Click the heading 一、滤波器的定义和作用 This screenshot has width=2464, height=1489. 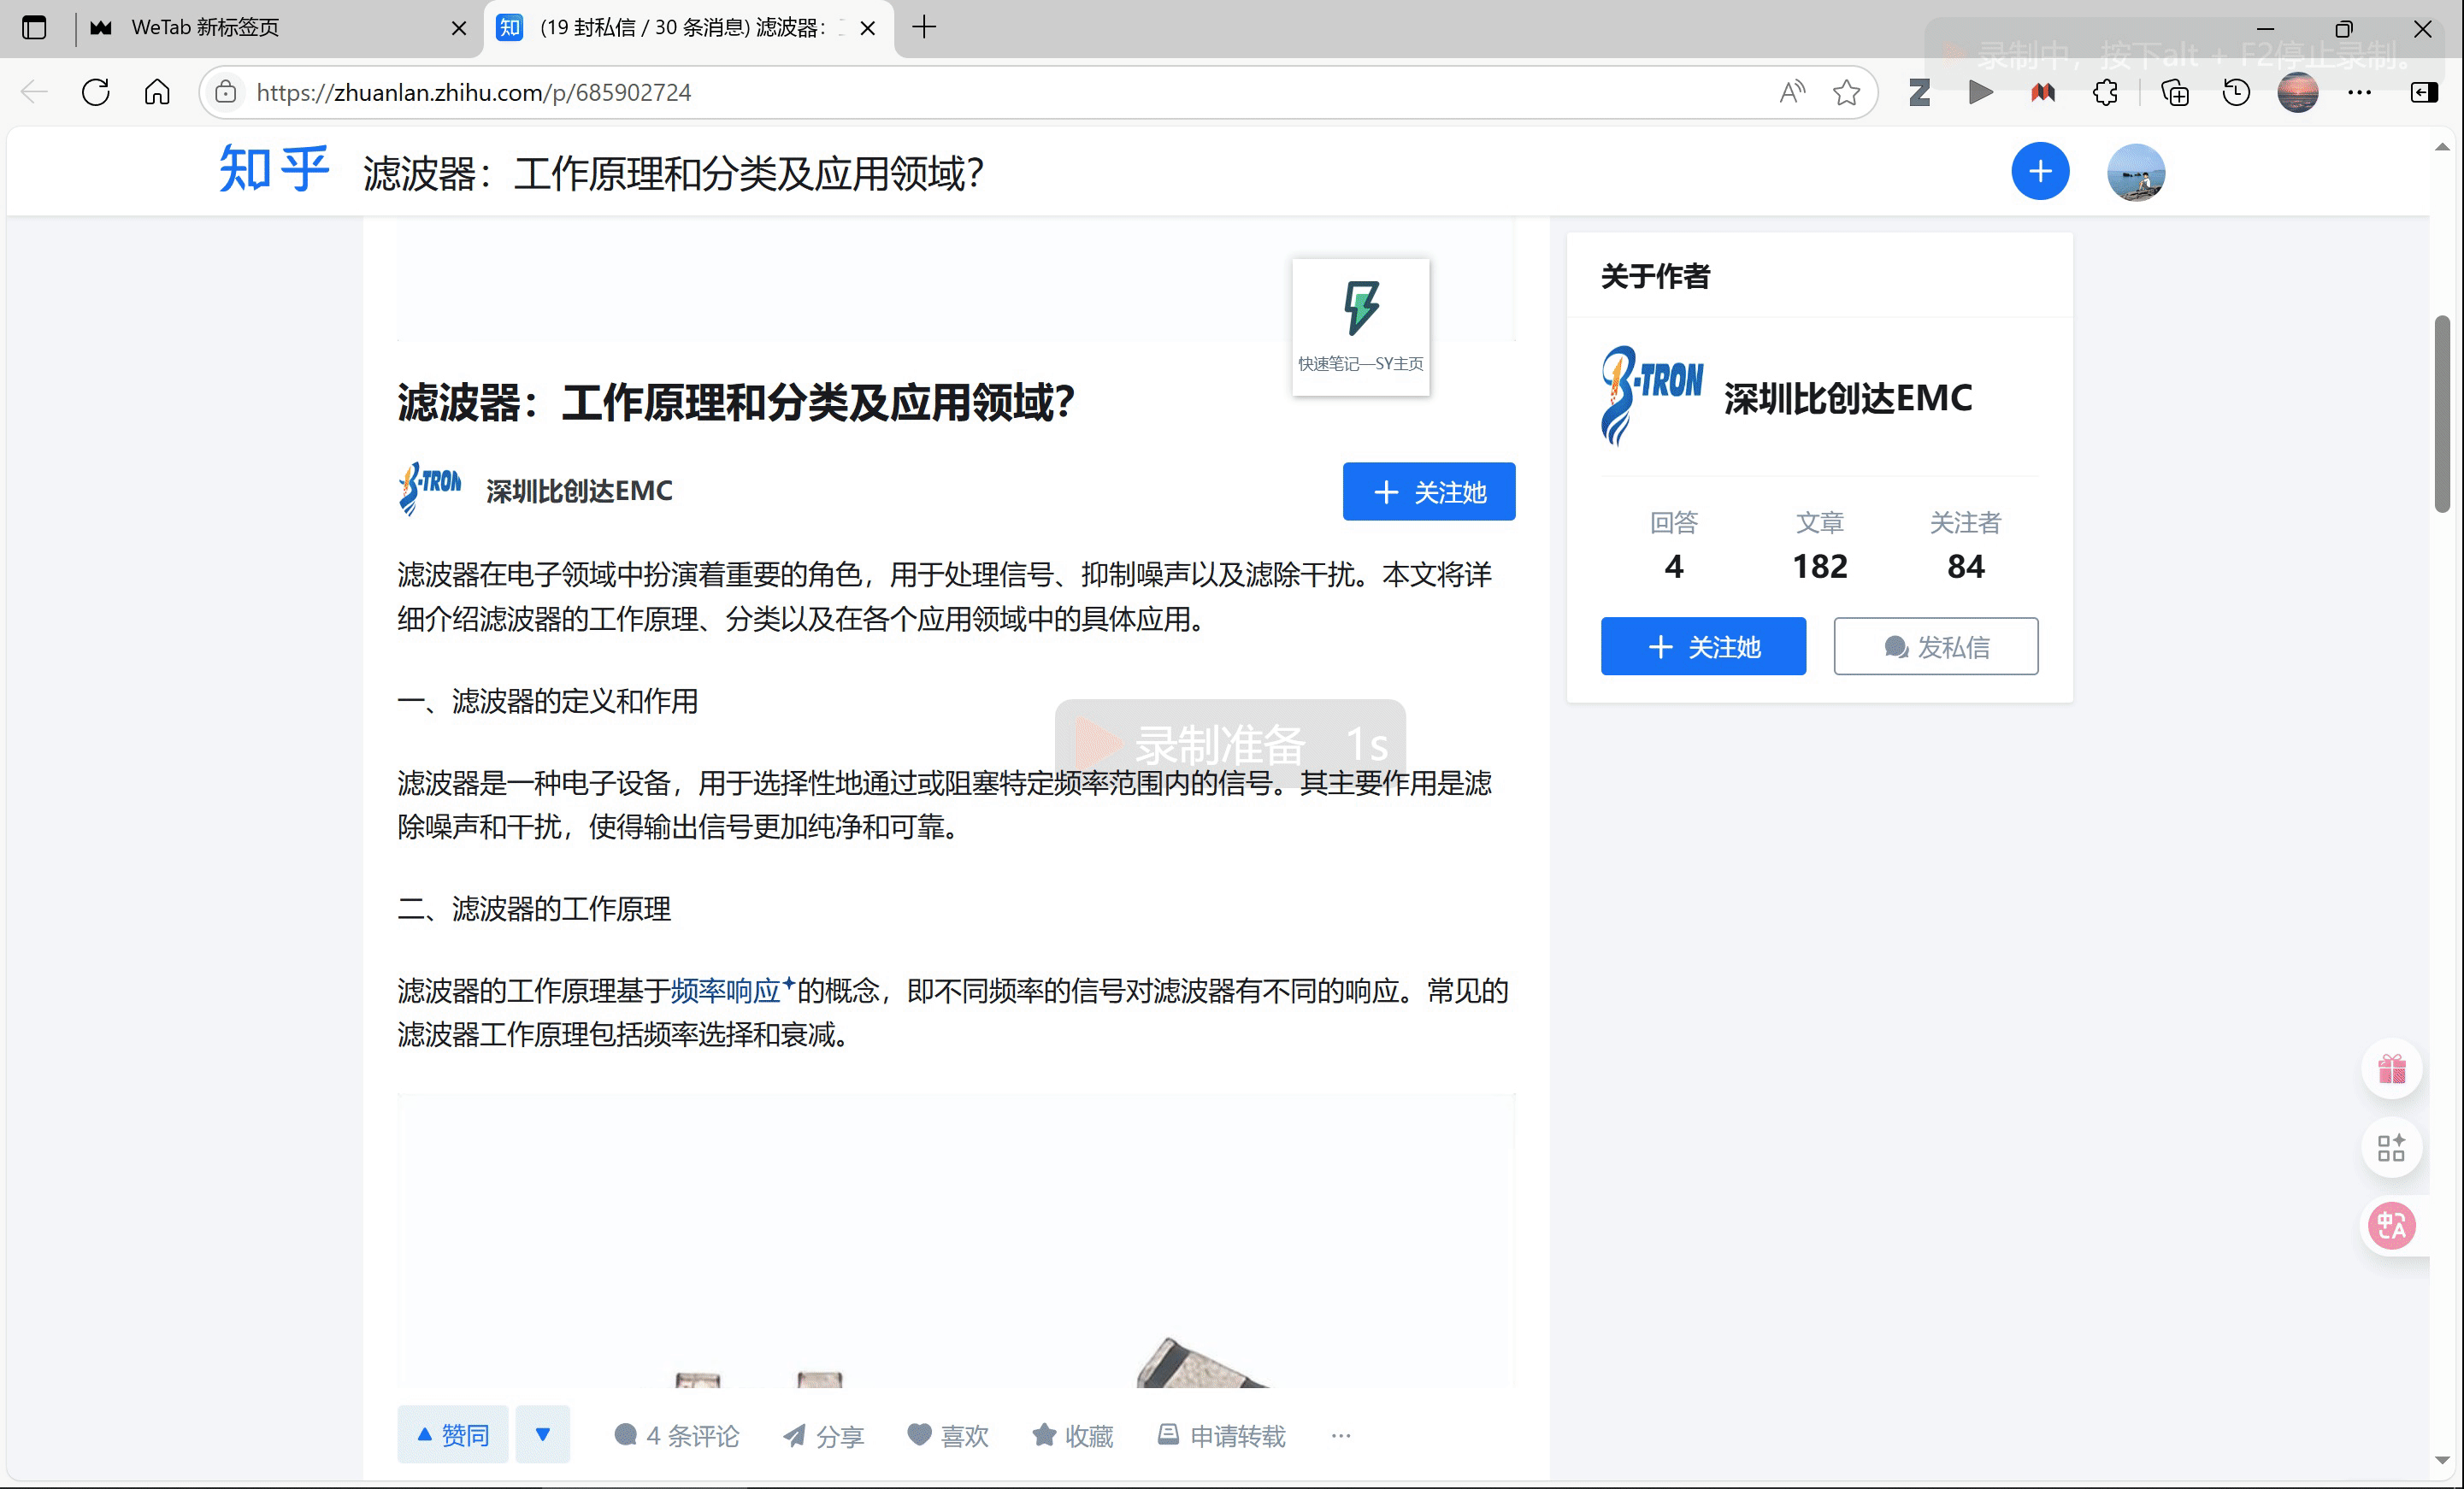[548, 701]
